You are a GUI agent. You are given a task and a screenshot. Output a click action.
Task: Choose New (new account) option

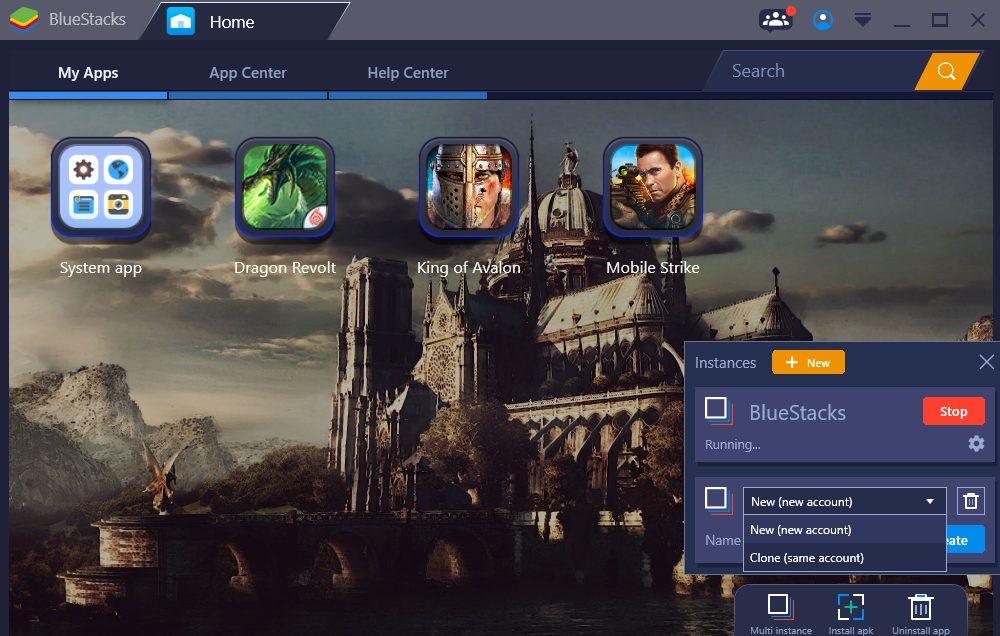(844, 529)
